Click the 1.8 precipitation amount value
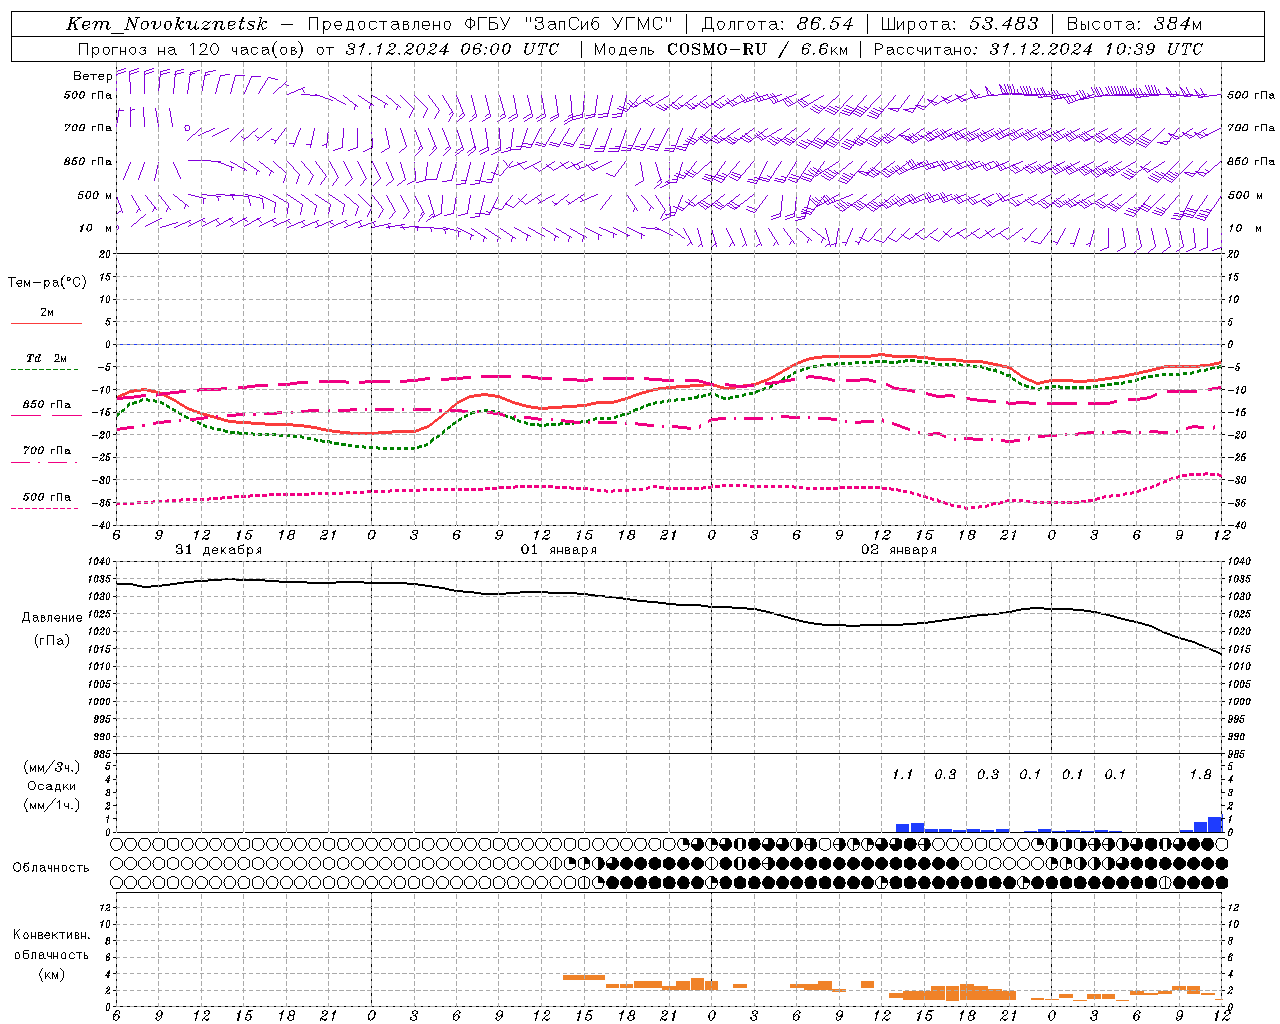This screenshot has height=1024, width=1280. [x=1200, y=774]
